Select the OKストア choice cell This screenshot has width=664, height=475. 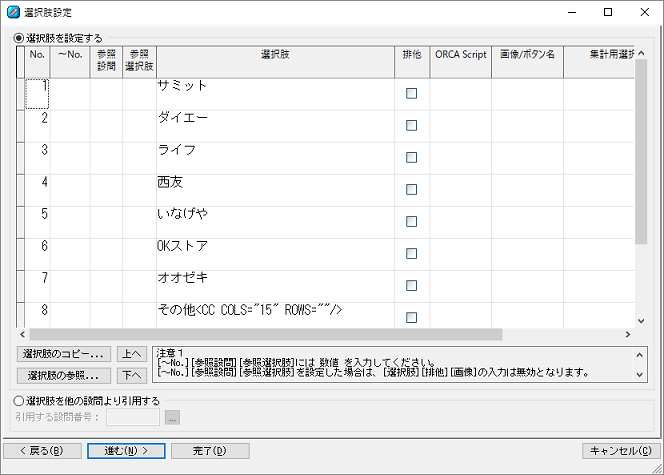pyautogui.click(x=275, y=254)
